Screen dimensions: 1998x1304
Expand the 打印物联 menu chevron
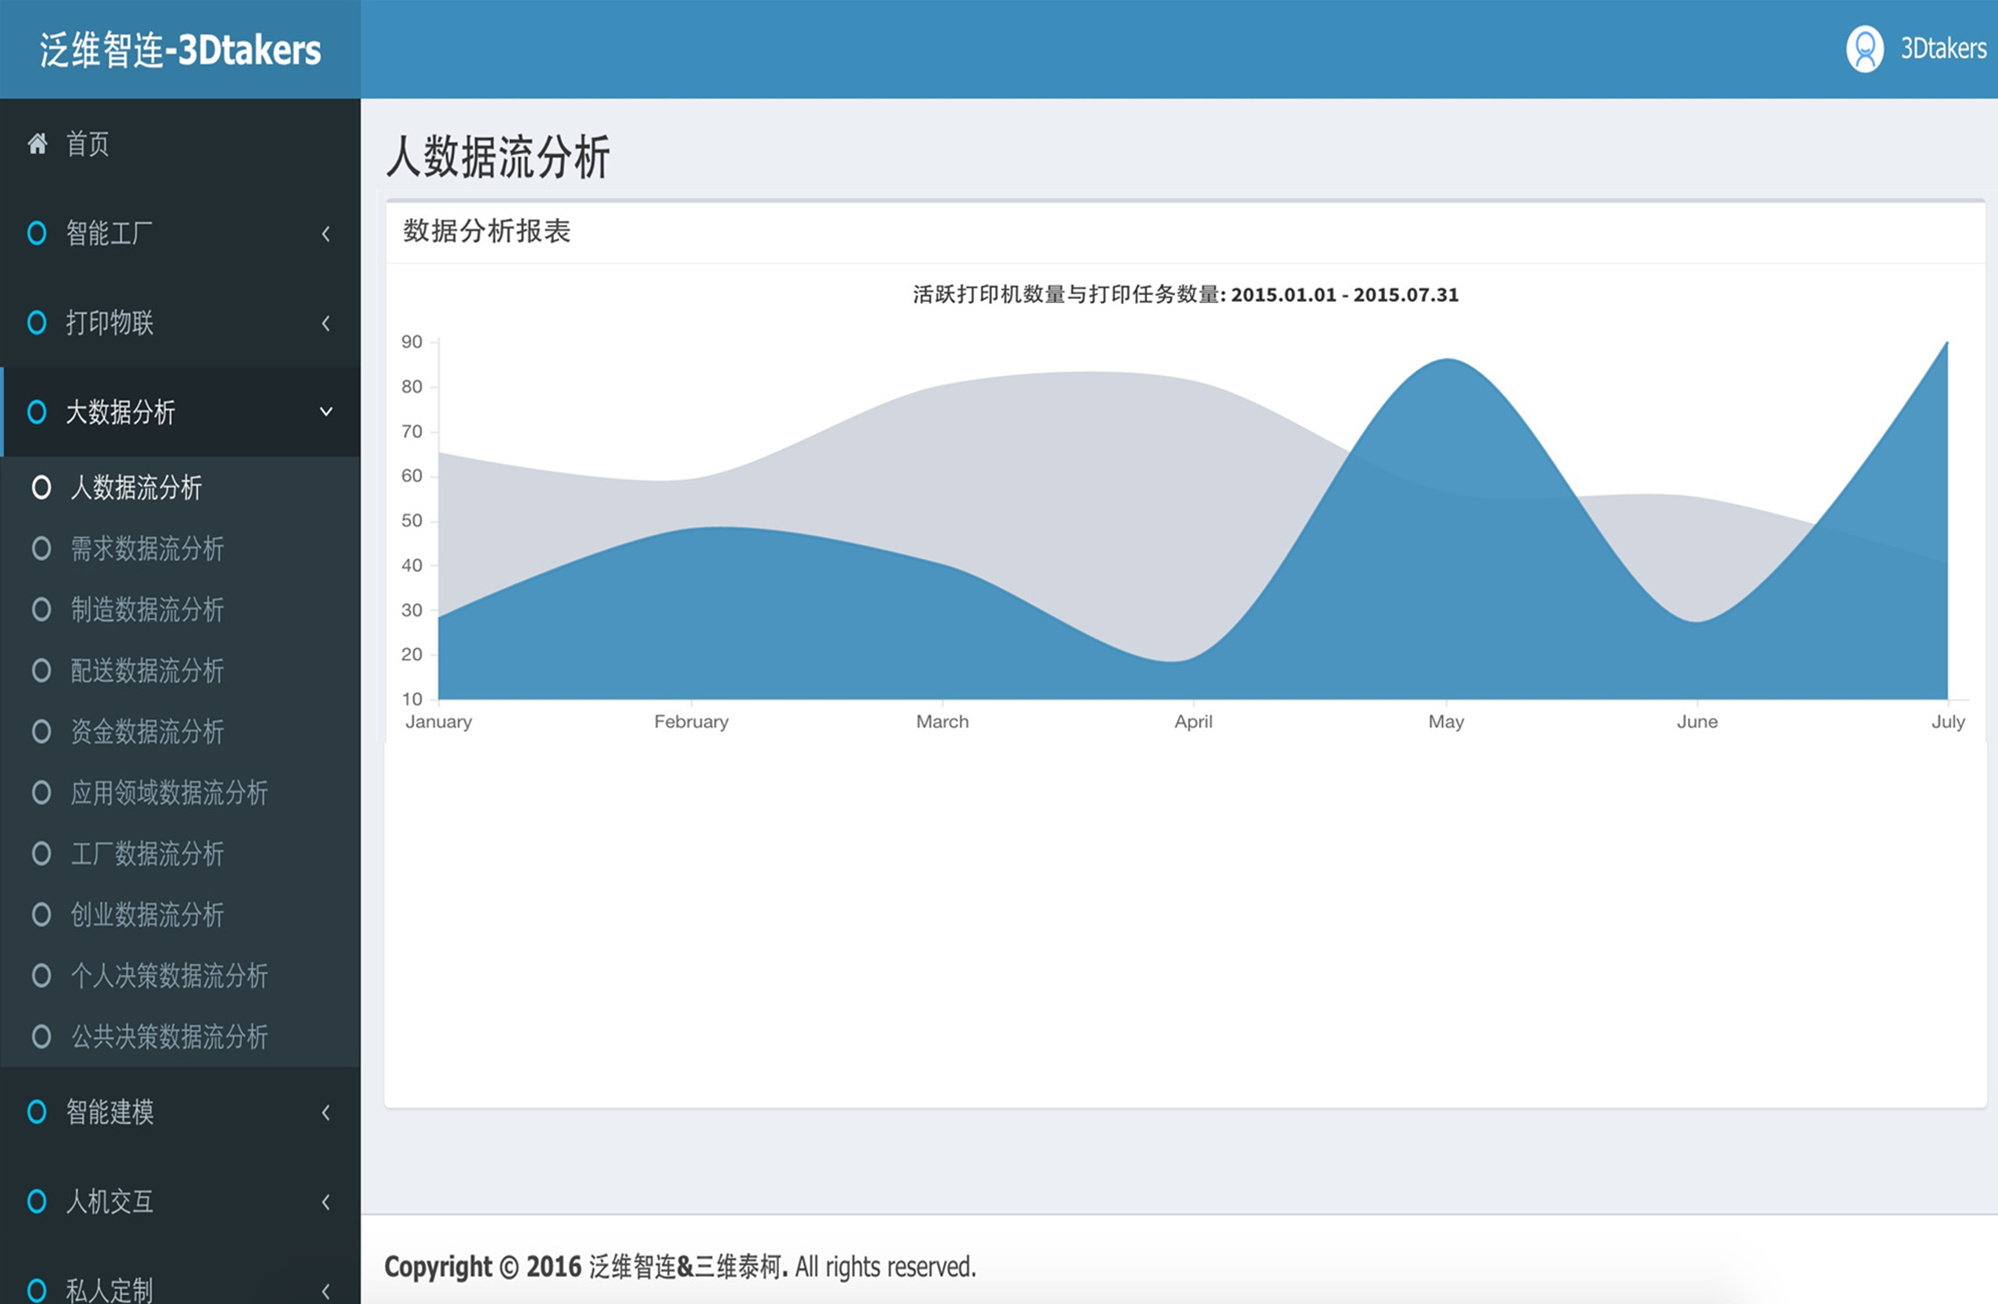point(326,323)
